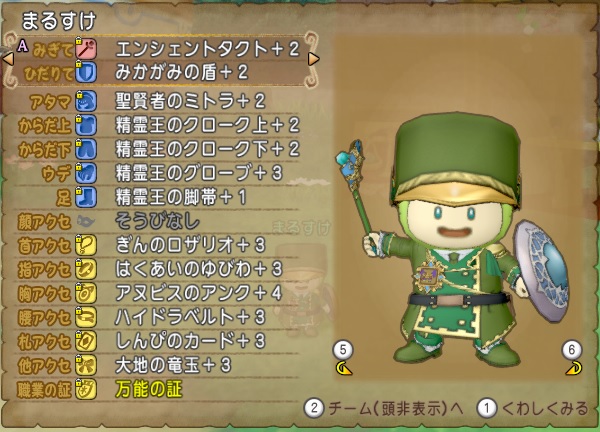Select the 万能の証 job emblem entry

pos(148,389)
